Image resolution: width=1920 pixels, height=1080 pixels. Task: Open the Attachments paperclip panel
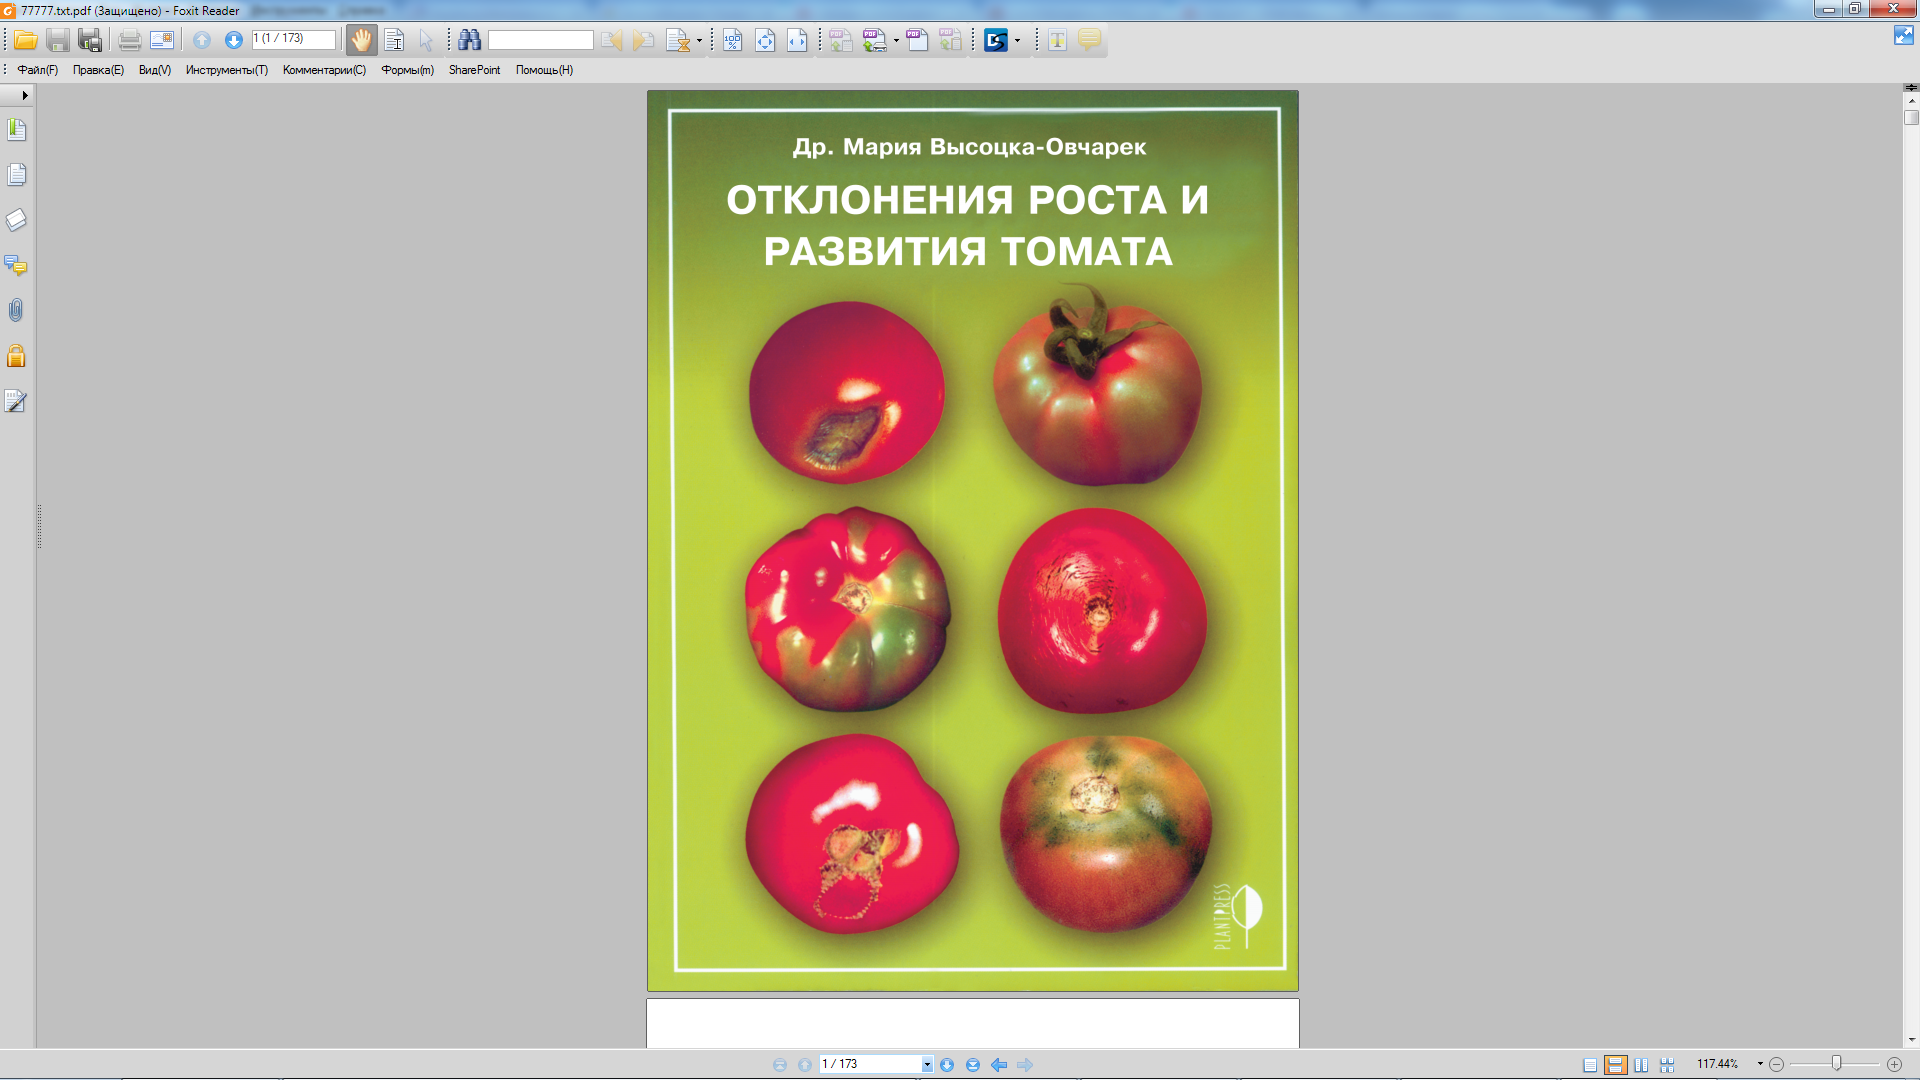(16, 311)
